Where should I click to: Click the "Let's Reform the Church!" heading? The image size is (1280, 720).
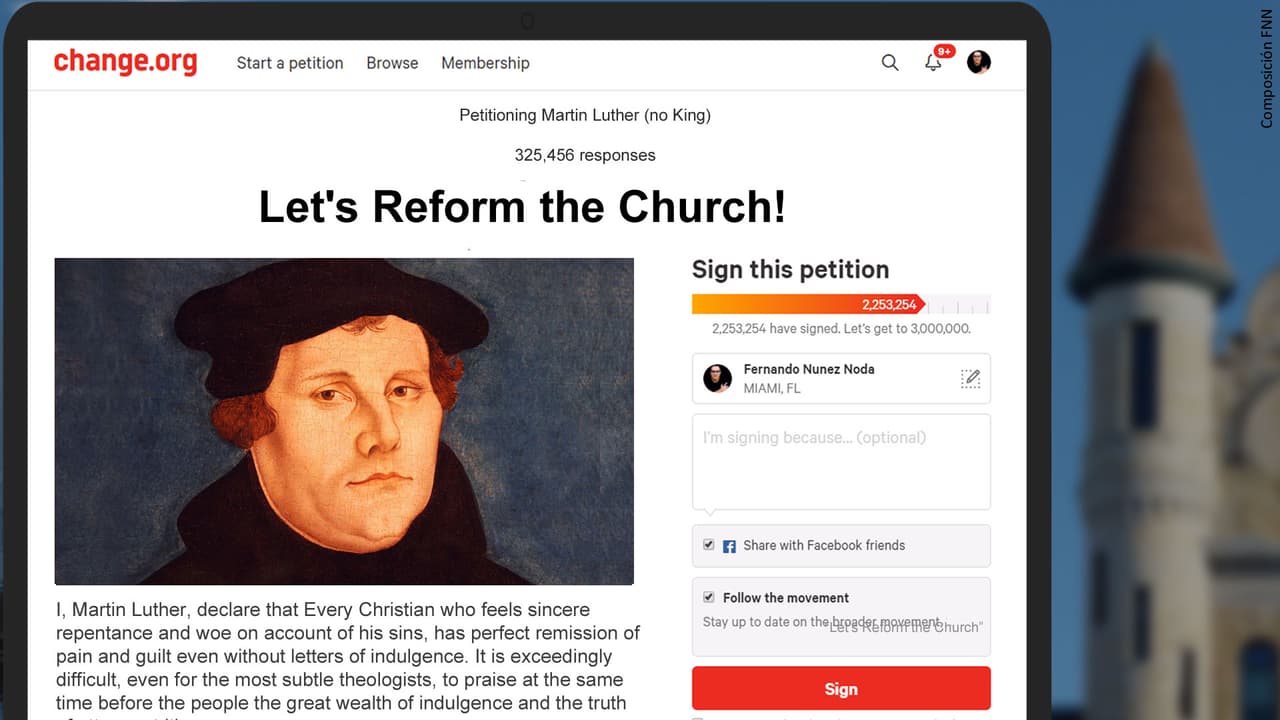522,207
